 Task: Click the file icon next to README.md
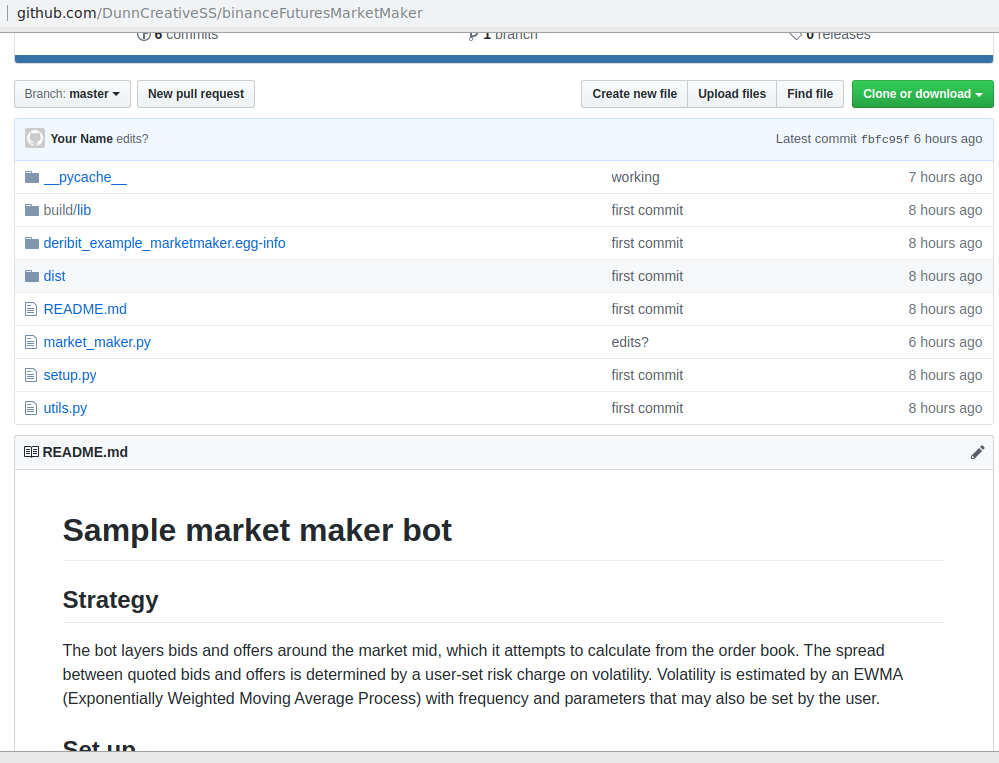pyautogui.click(x=32, y=309)
